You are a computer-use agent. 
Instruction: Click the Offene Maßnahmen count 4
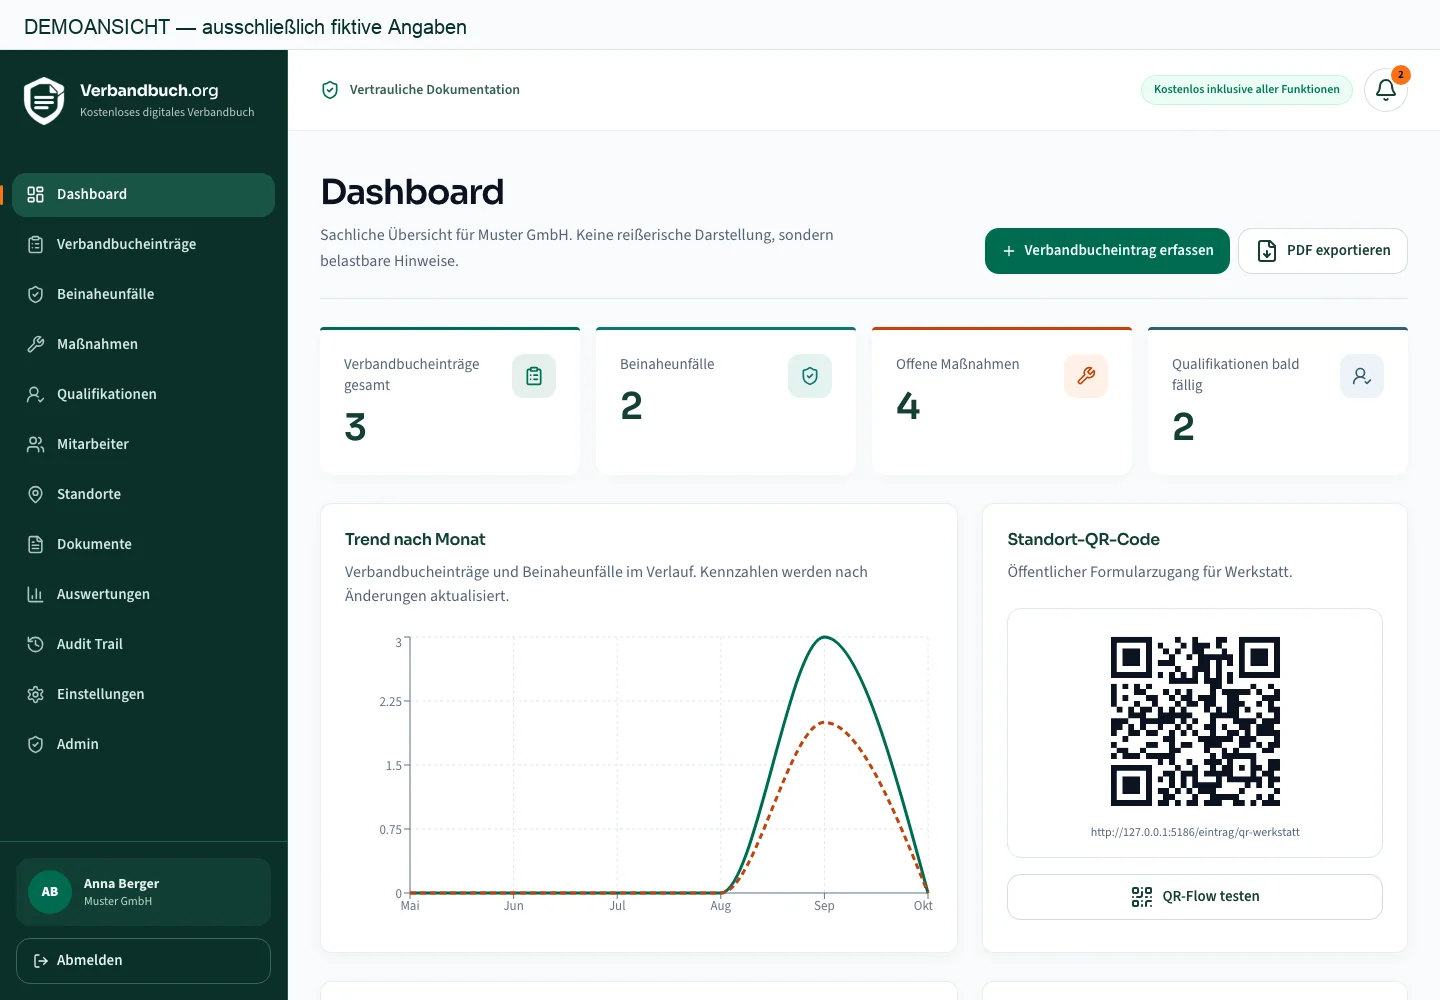pos(908,406)
